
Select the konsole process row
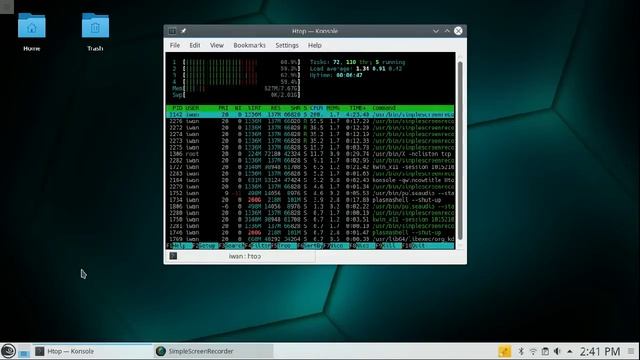click(310, 180)
